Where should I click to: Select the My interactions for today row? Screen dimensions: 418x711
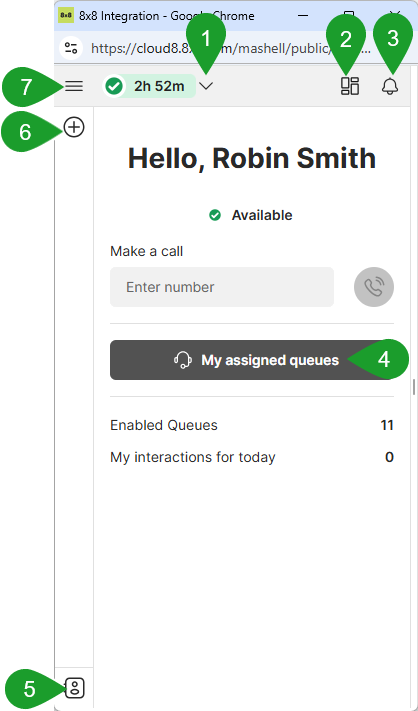click(x=252, y=457)
